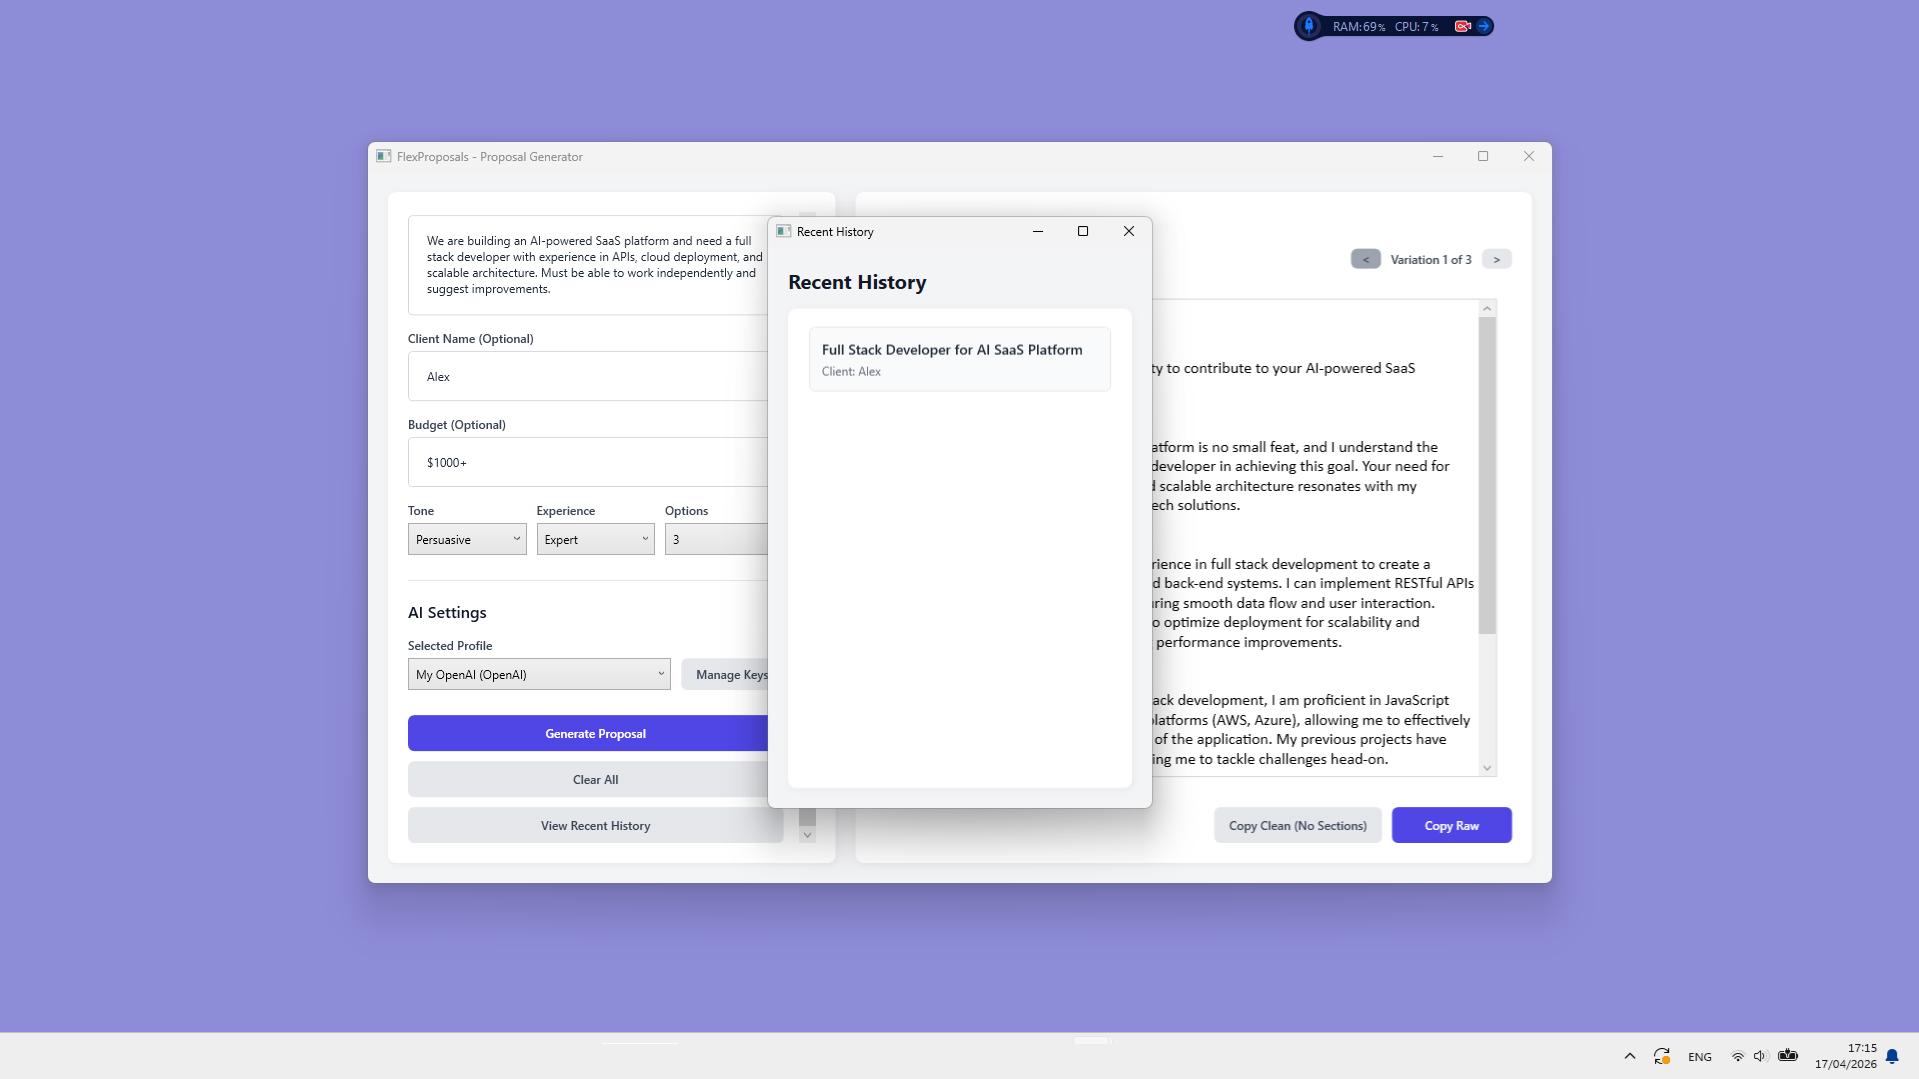Minimize the Recent History window
Viewport: 1919px width, 1079px height.
(1037, 231)
